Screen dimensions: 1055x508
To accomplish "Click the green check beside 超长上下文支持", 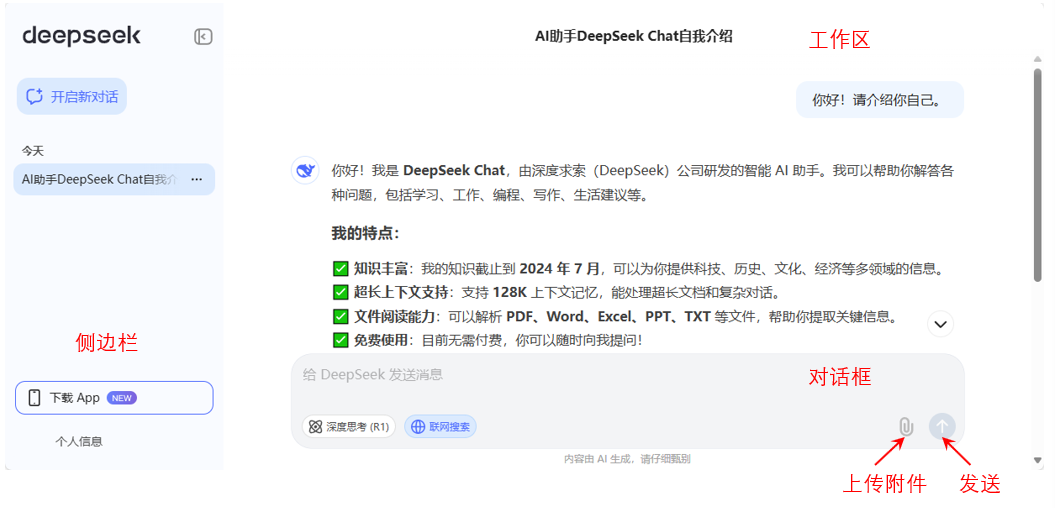I will 340,293.
